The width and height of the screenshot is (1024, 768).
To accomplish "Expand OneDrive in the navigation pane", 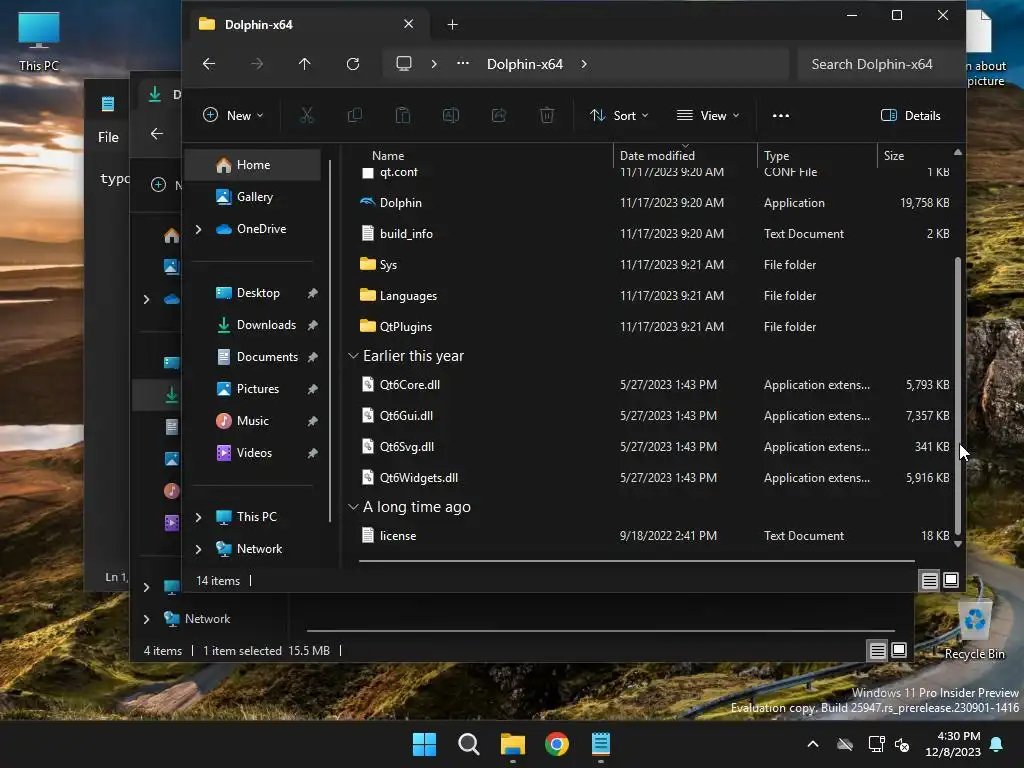I will pos(199,229).
